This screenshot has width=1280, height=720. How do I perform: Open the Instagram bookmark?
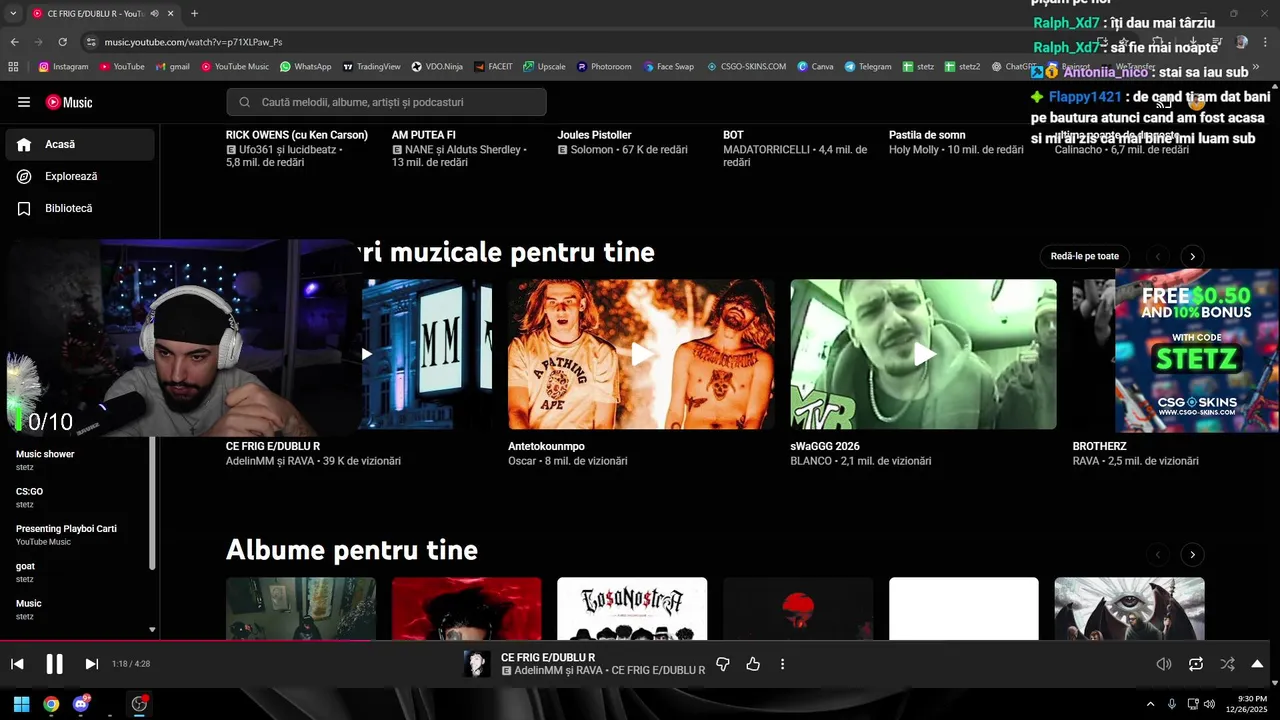pos(63,67)
